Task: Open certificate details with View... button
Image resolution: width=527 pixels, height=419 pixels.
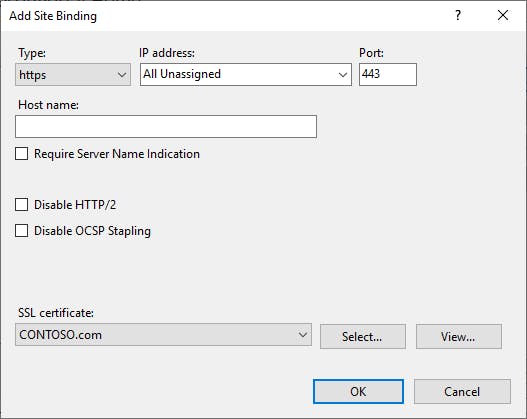Action: [x=459, y=336]
